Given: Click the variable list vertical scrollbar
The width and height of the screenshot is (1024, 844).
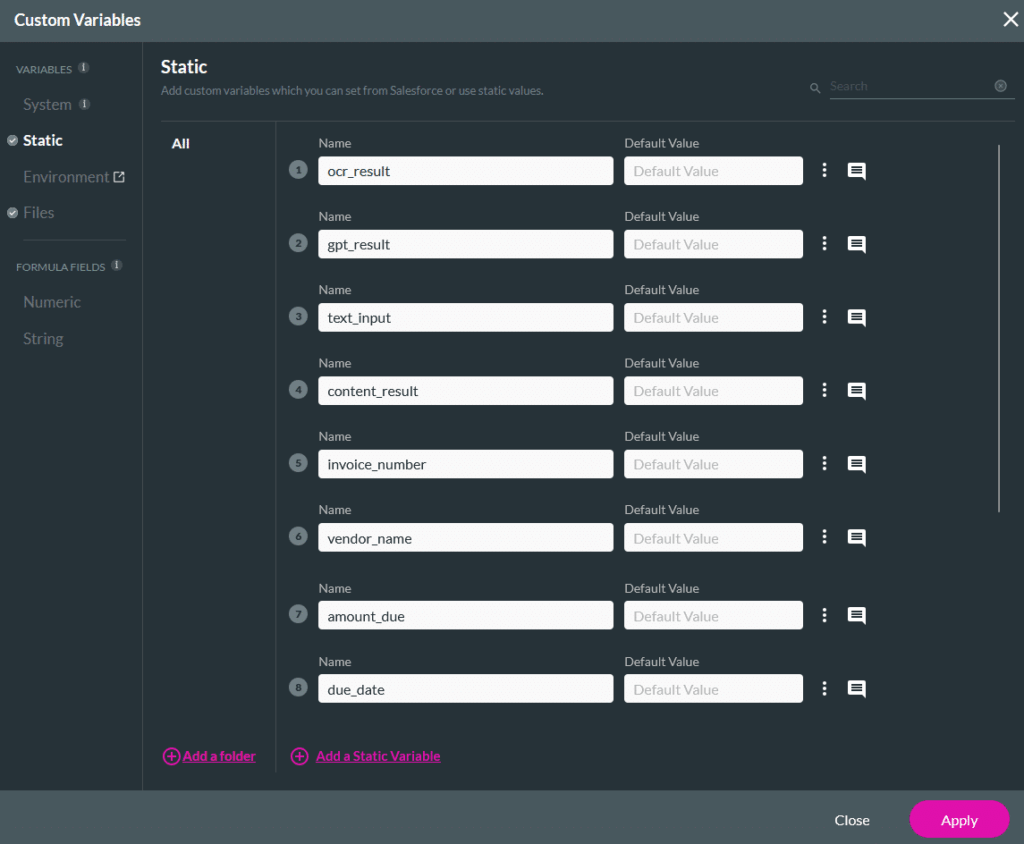Looking at the screenshot, I should (998, 330).
